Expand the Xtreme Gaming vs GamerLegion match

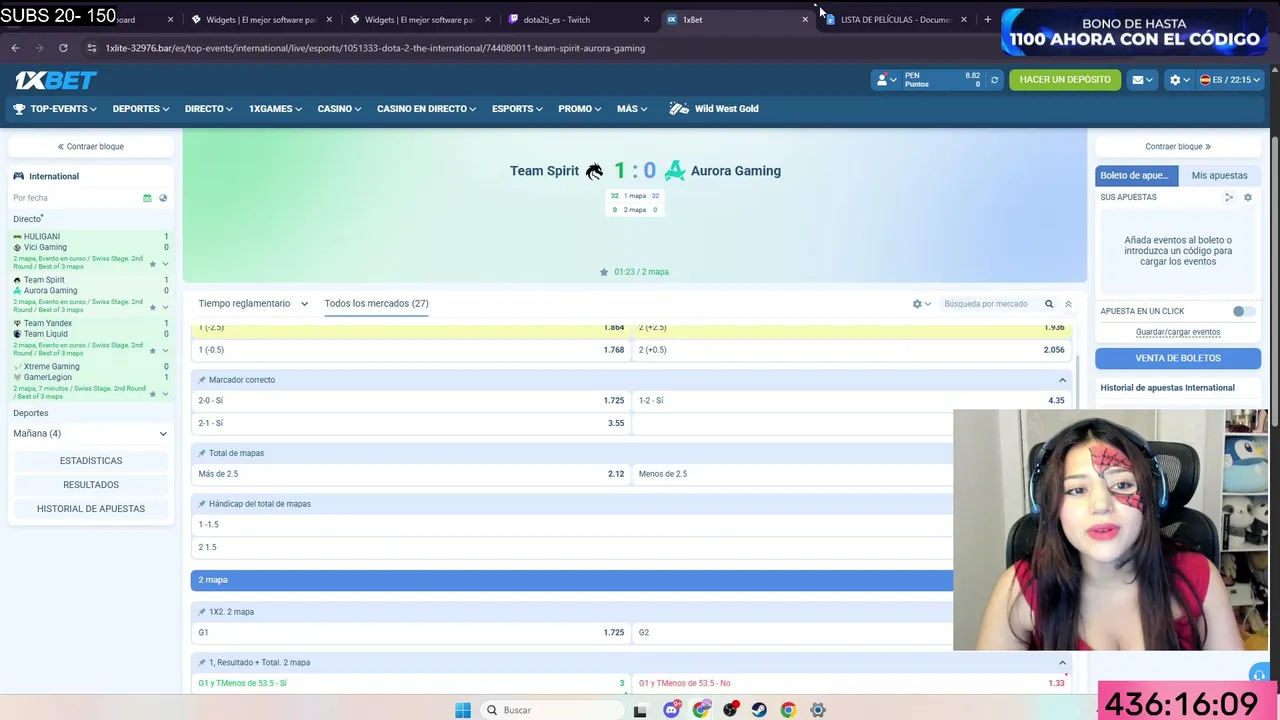[x=165, y=394]
